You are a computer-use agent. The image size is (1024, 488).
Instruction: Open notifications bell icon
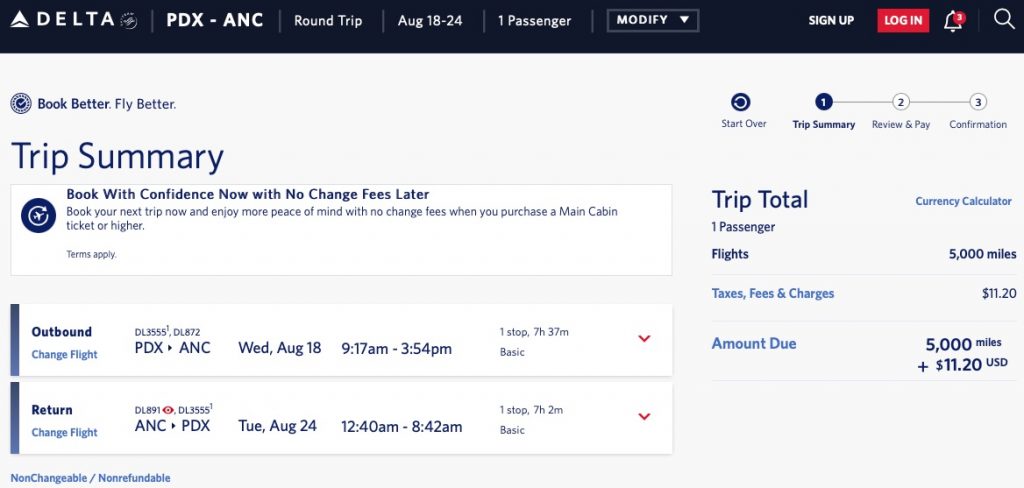tap(953, 21)
